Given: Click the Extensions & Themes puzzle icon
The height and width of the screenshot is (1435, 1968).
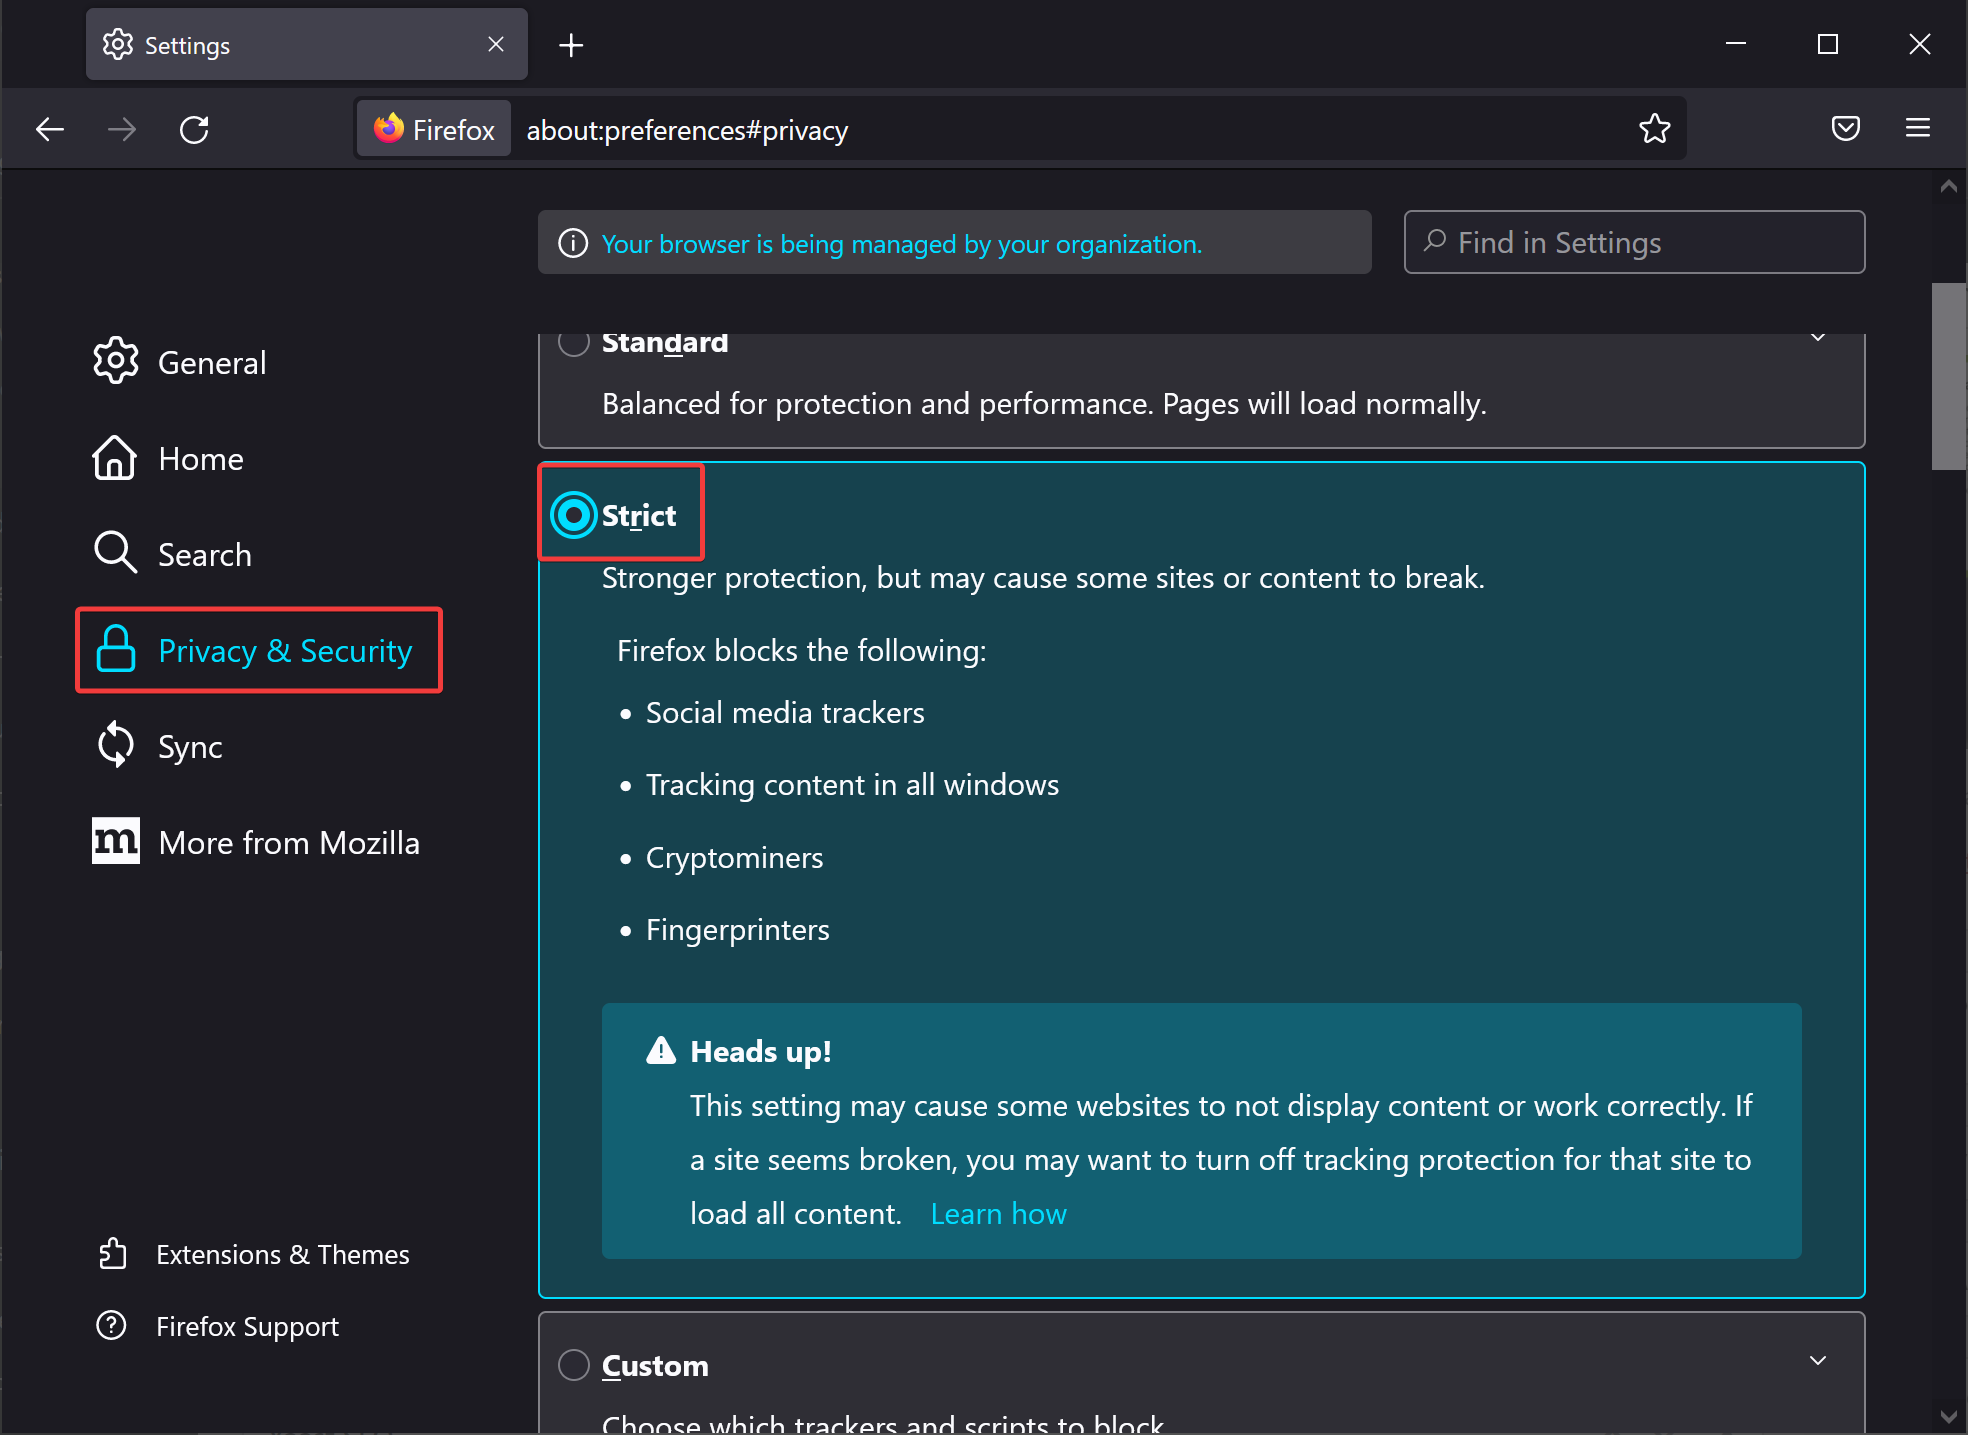Looking at the screenshot, I should click(113, 1253).
